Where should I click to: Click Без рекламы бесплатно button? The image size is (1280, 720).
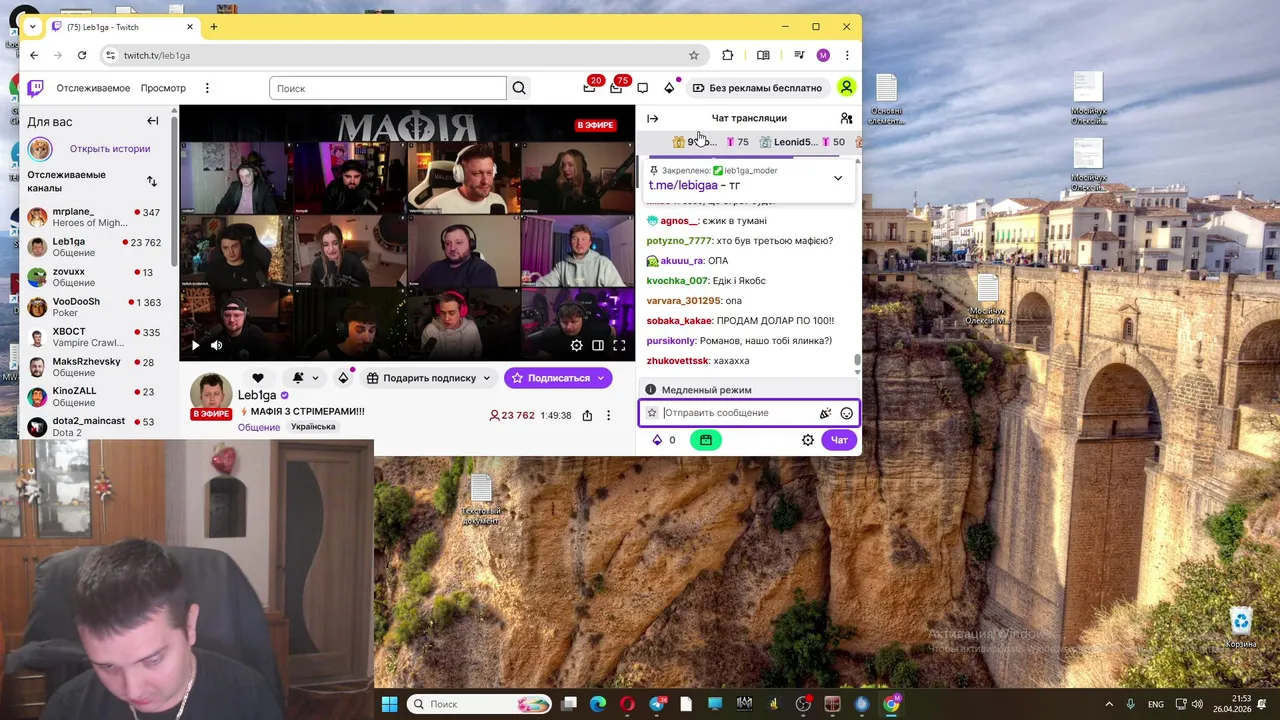coord(757,88)
